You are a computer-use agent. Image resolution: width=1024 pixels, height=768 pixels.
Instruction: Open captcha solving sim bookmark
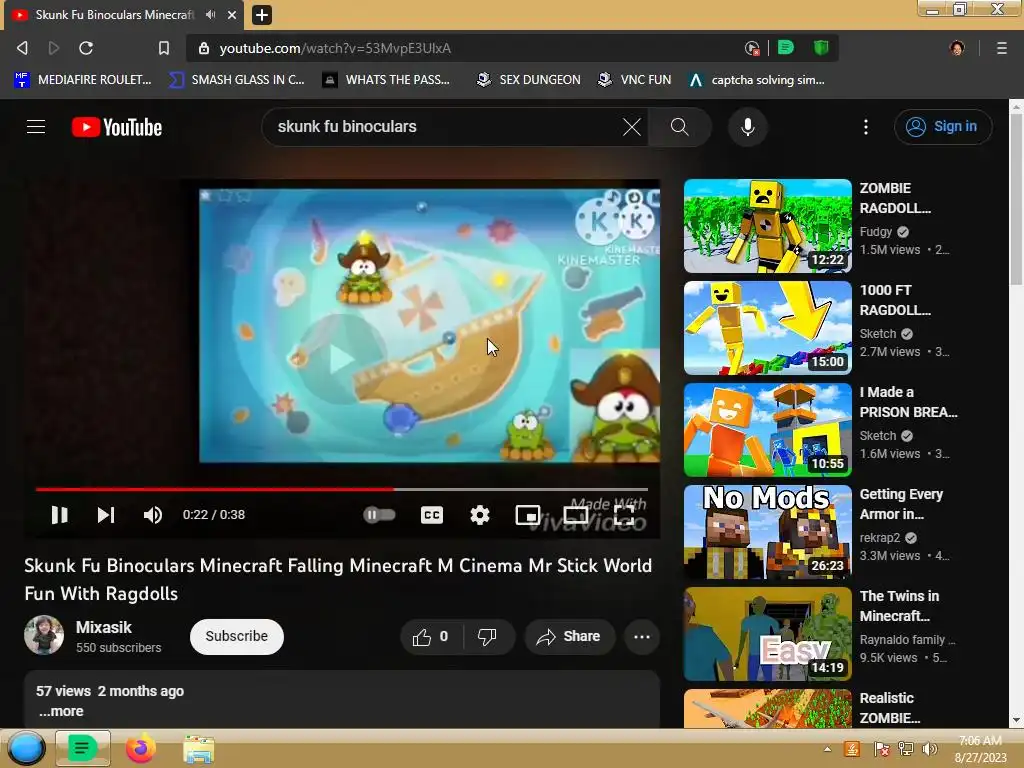(x=758, y=80)
